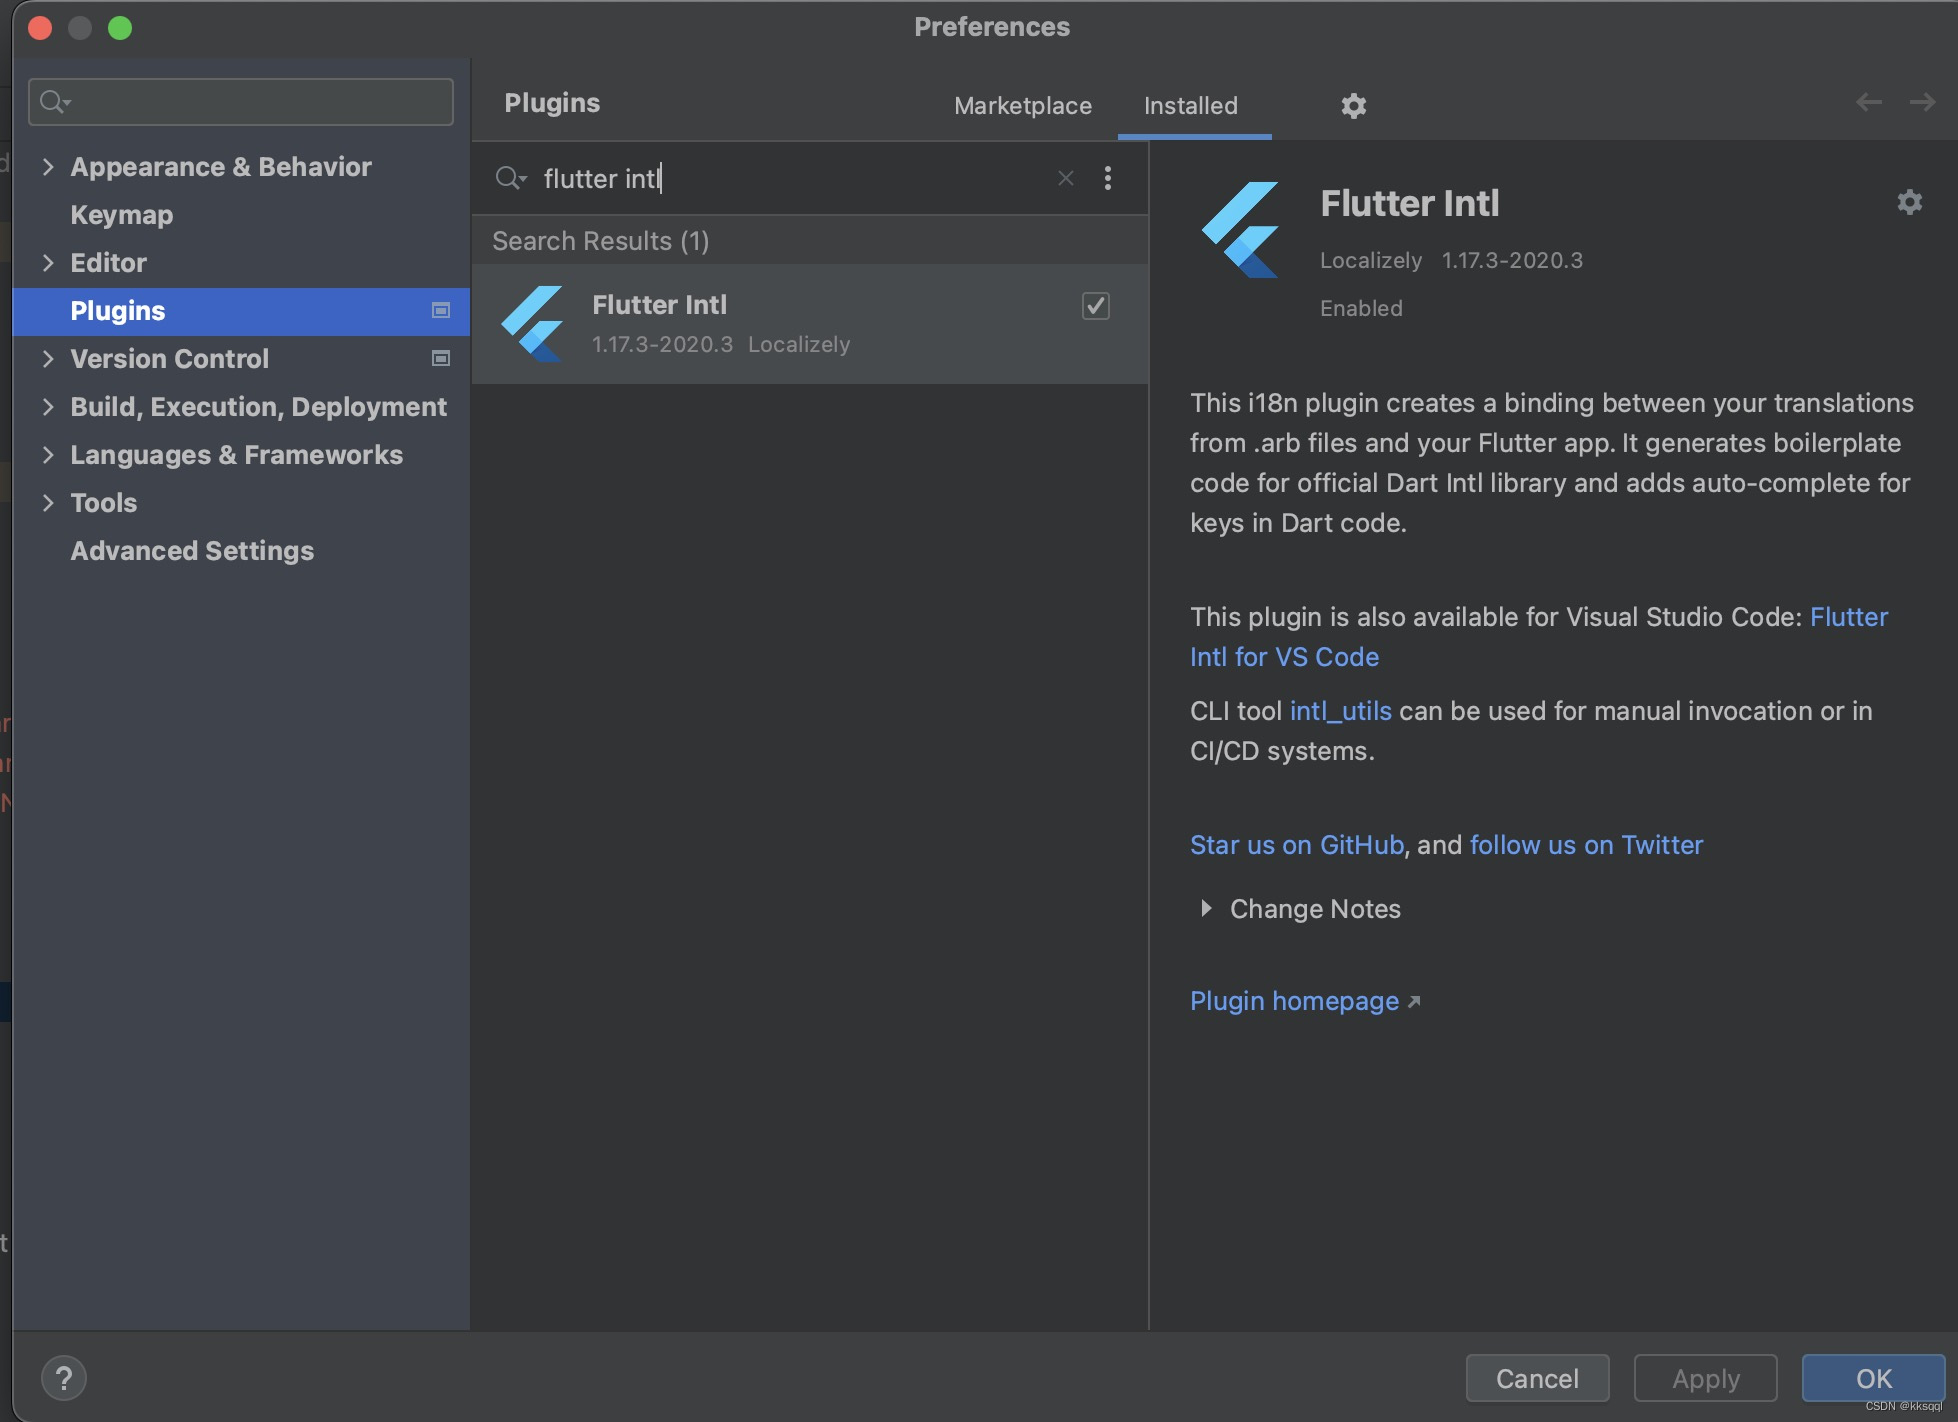Image resolution: width=1958 pixels, height=1422 pixels.
Task: Click the Cancel button
Action: (1537, 1378)
